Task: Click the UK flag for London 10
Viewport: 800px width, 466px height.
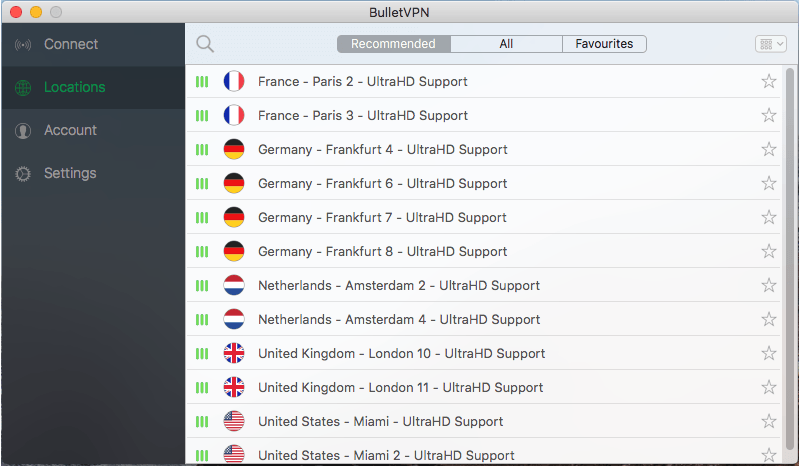Action: tap(234, 354)
